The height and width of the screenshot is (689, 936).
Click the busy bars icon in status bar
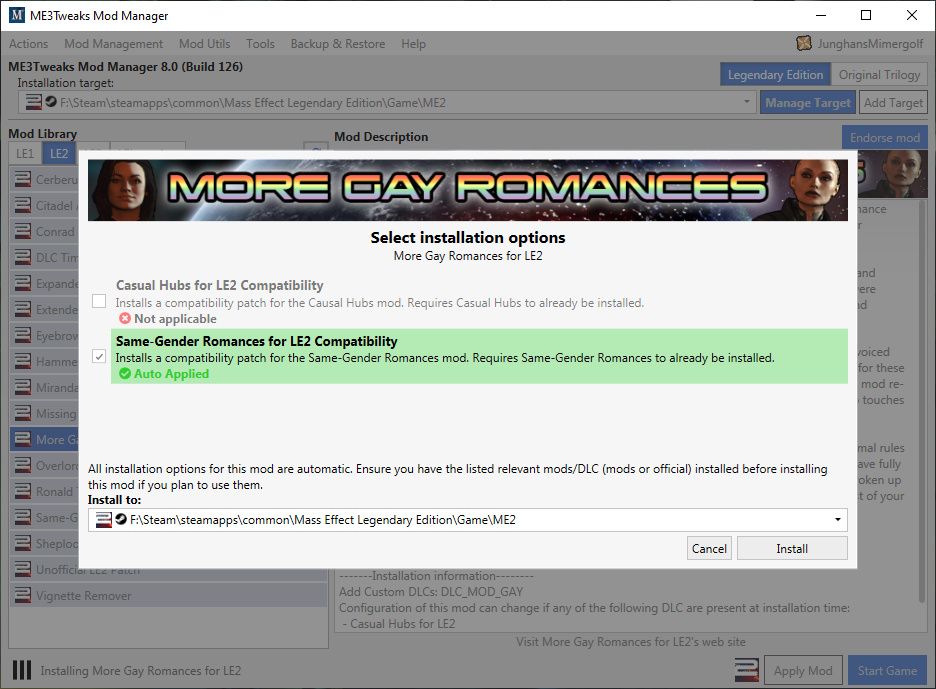click(22, 670)
